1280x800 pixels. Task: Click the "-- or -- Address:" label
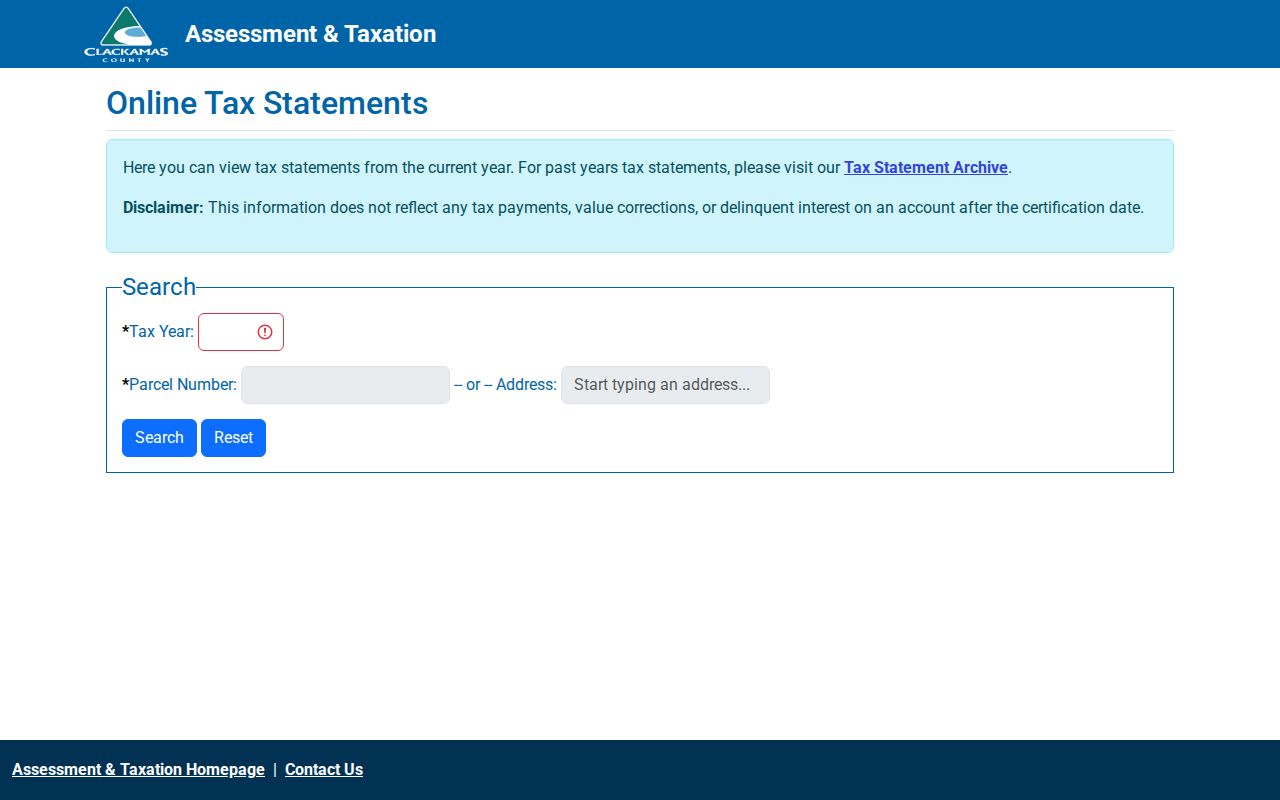coord(505,385)
